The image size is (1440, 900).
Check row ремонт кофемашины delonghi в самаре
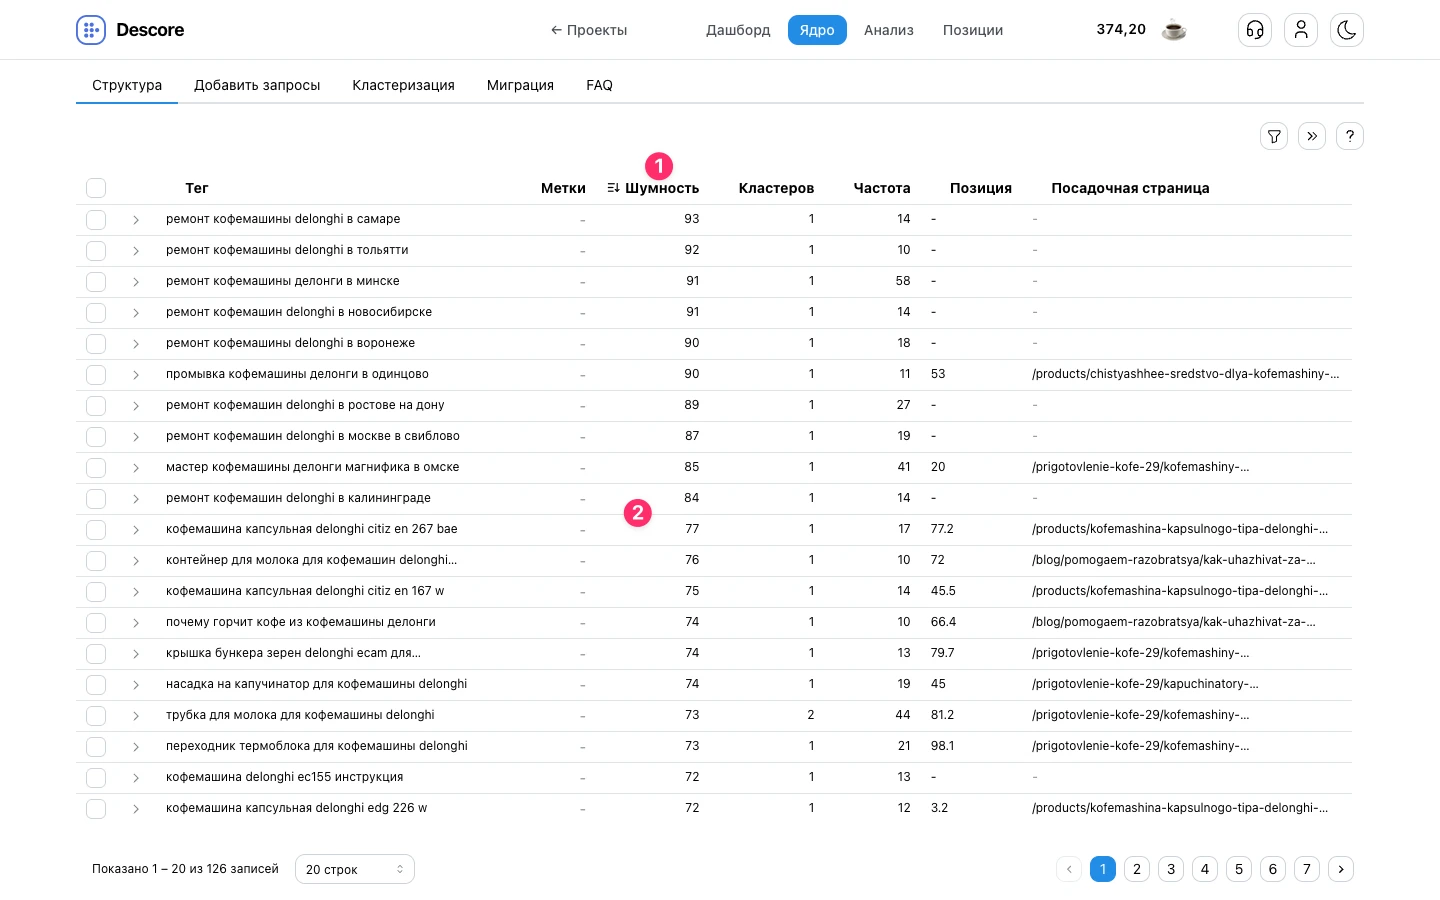click(x=96, y=219)
